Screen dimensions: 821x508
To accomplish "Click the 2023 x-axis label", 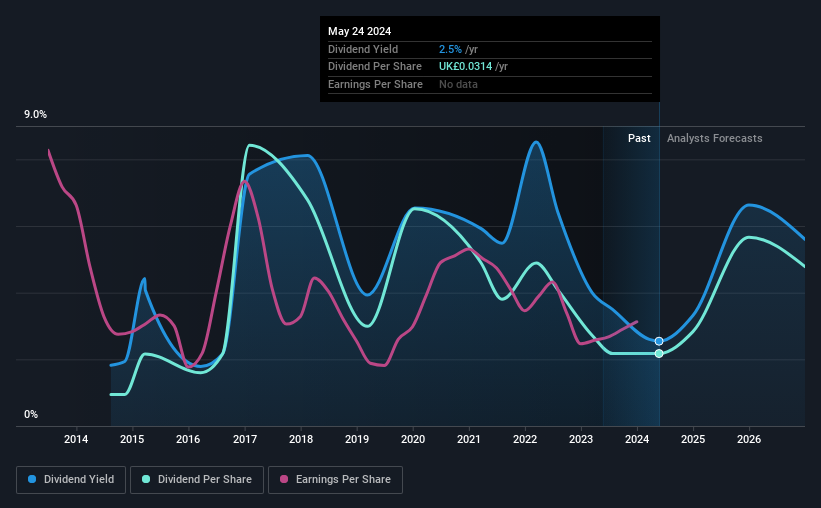I will tap(581, 439).
